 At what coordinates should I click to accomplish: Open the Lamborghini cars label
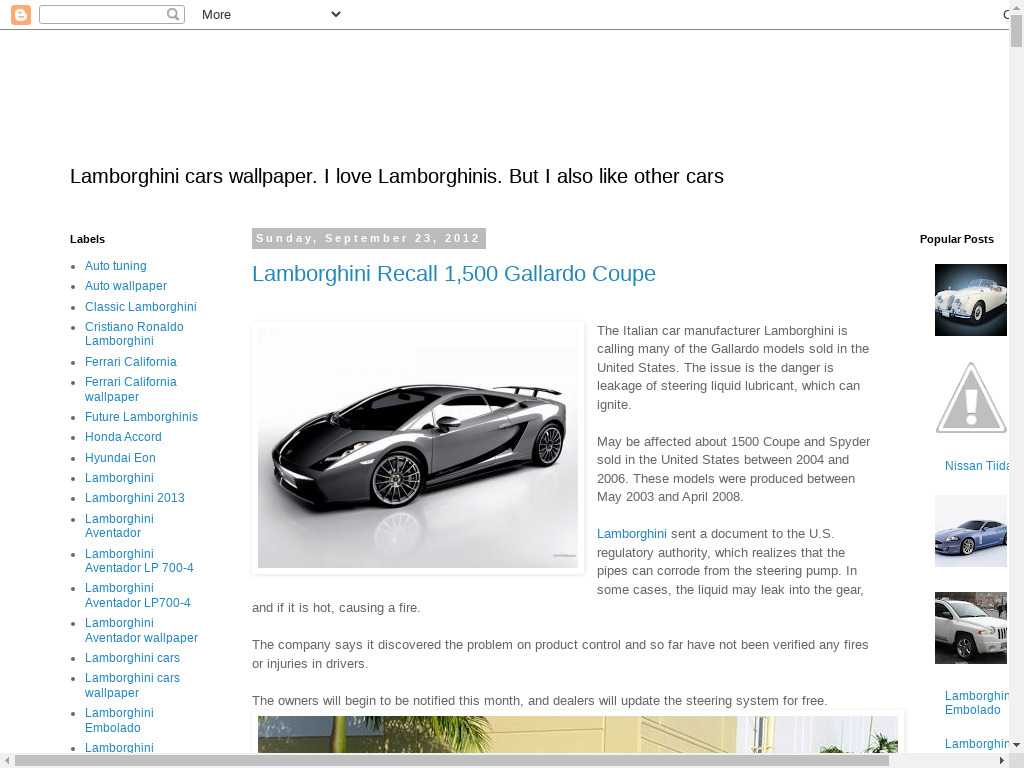[x=132, y=658]
